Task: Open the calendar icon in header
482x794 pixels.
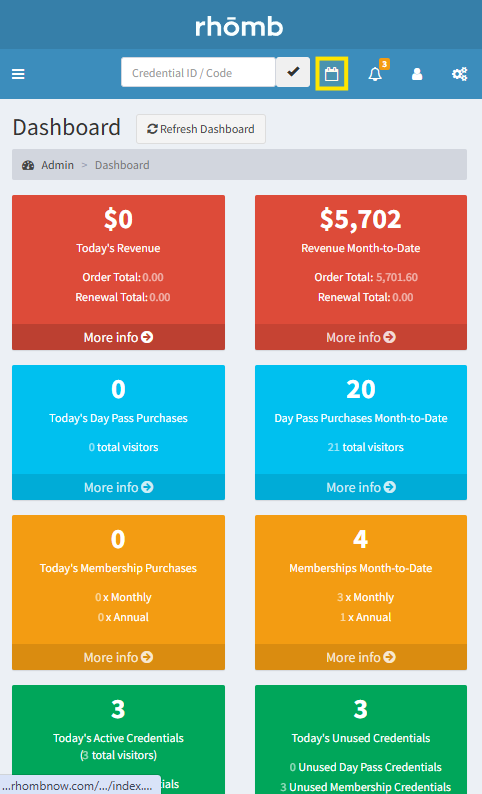Action: 332,74
